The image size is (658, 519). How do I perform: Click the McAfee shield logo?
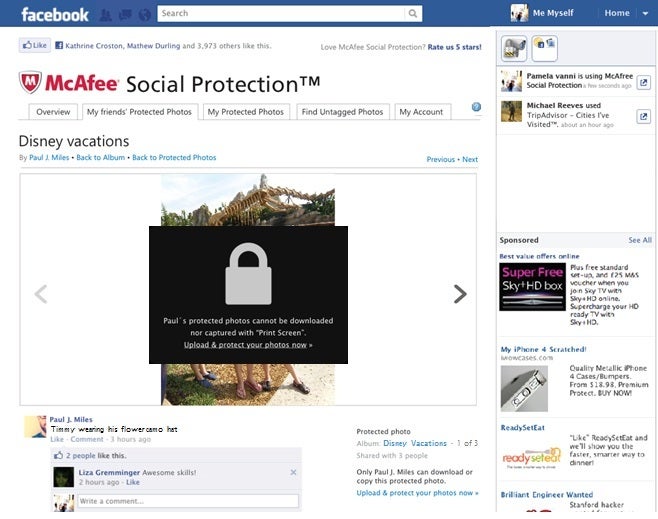30,82
